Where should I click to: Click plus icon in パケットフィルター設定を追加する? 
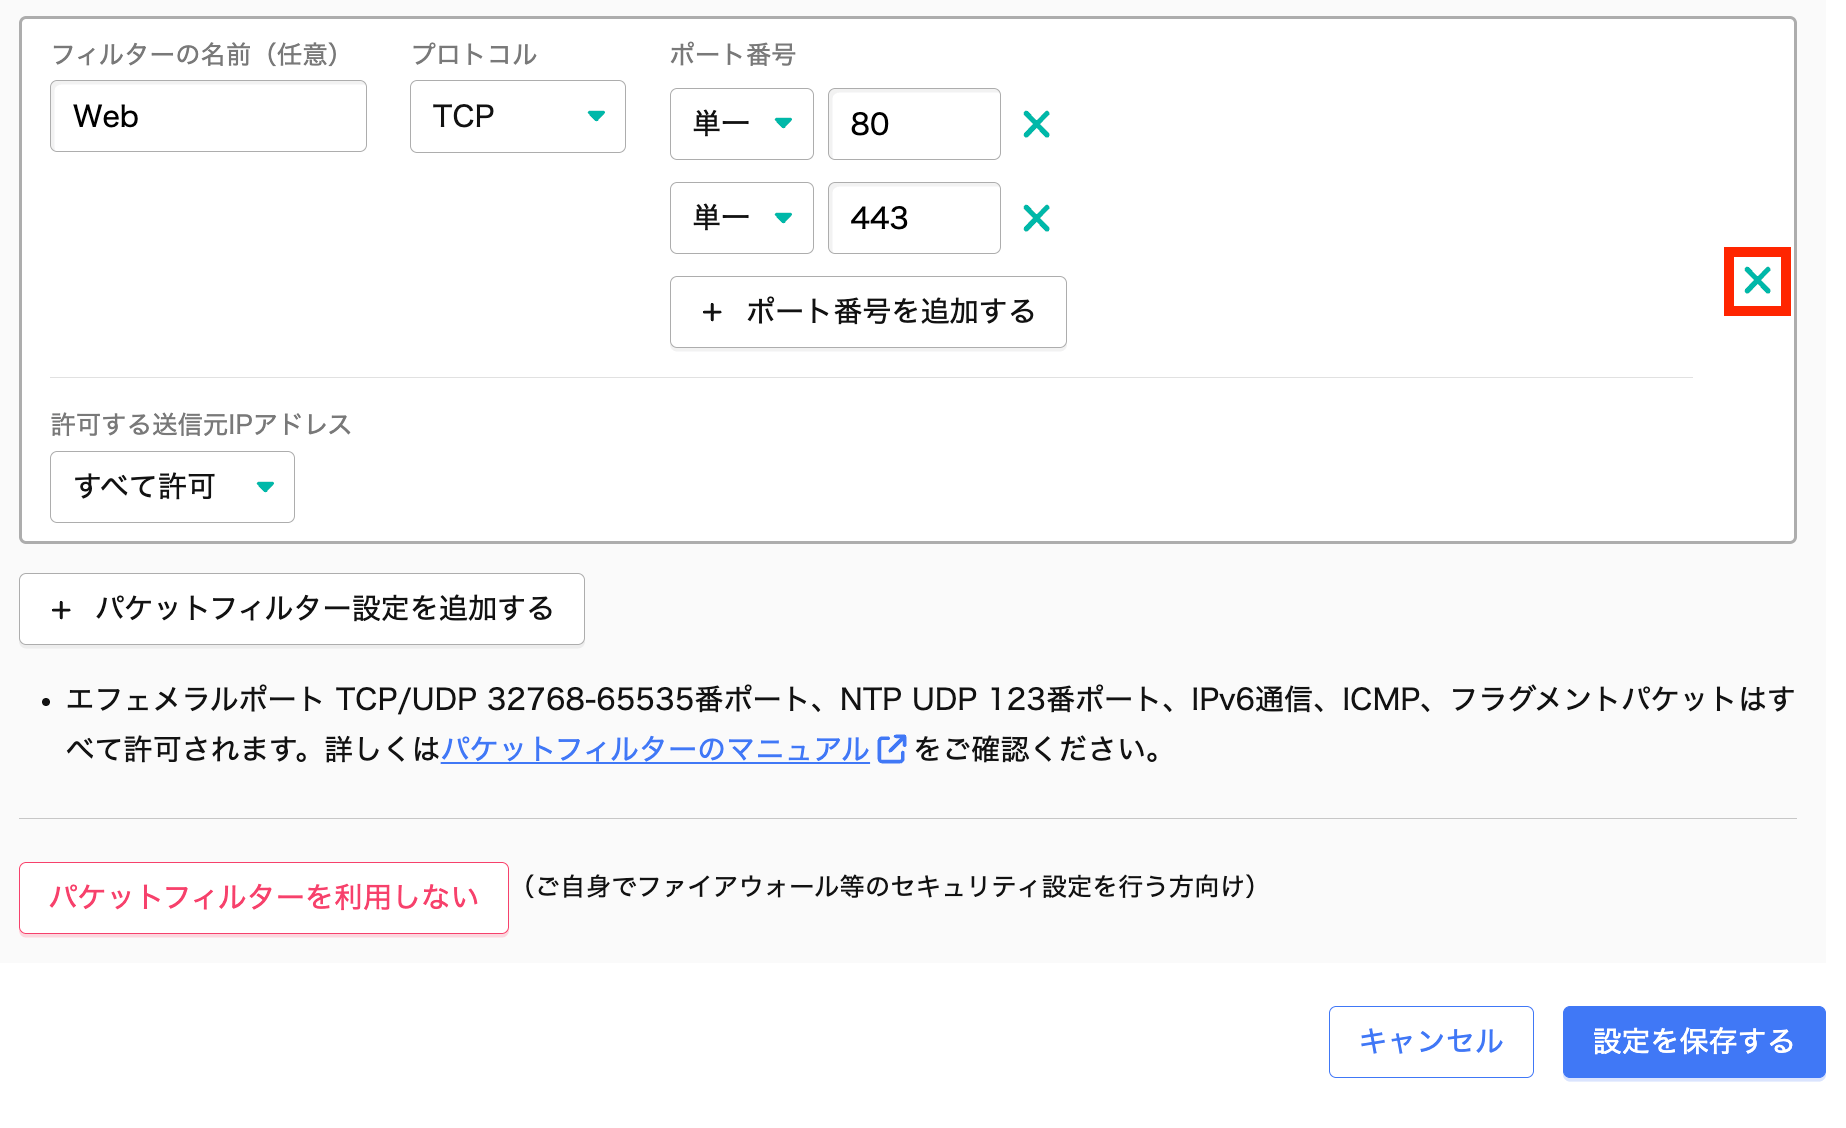pos(61,610)
